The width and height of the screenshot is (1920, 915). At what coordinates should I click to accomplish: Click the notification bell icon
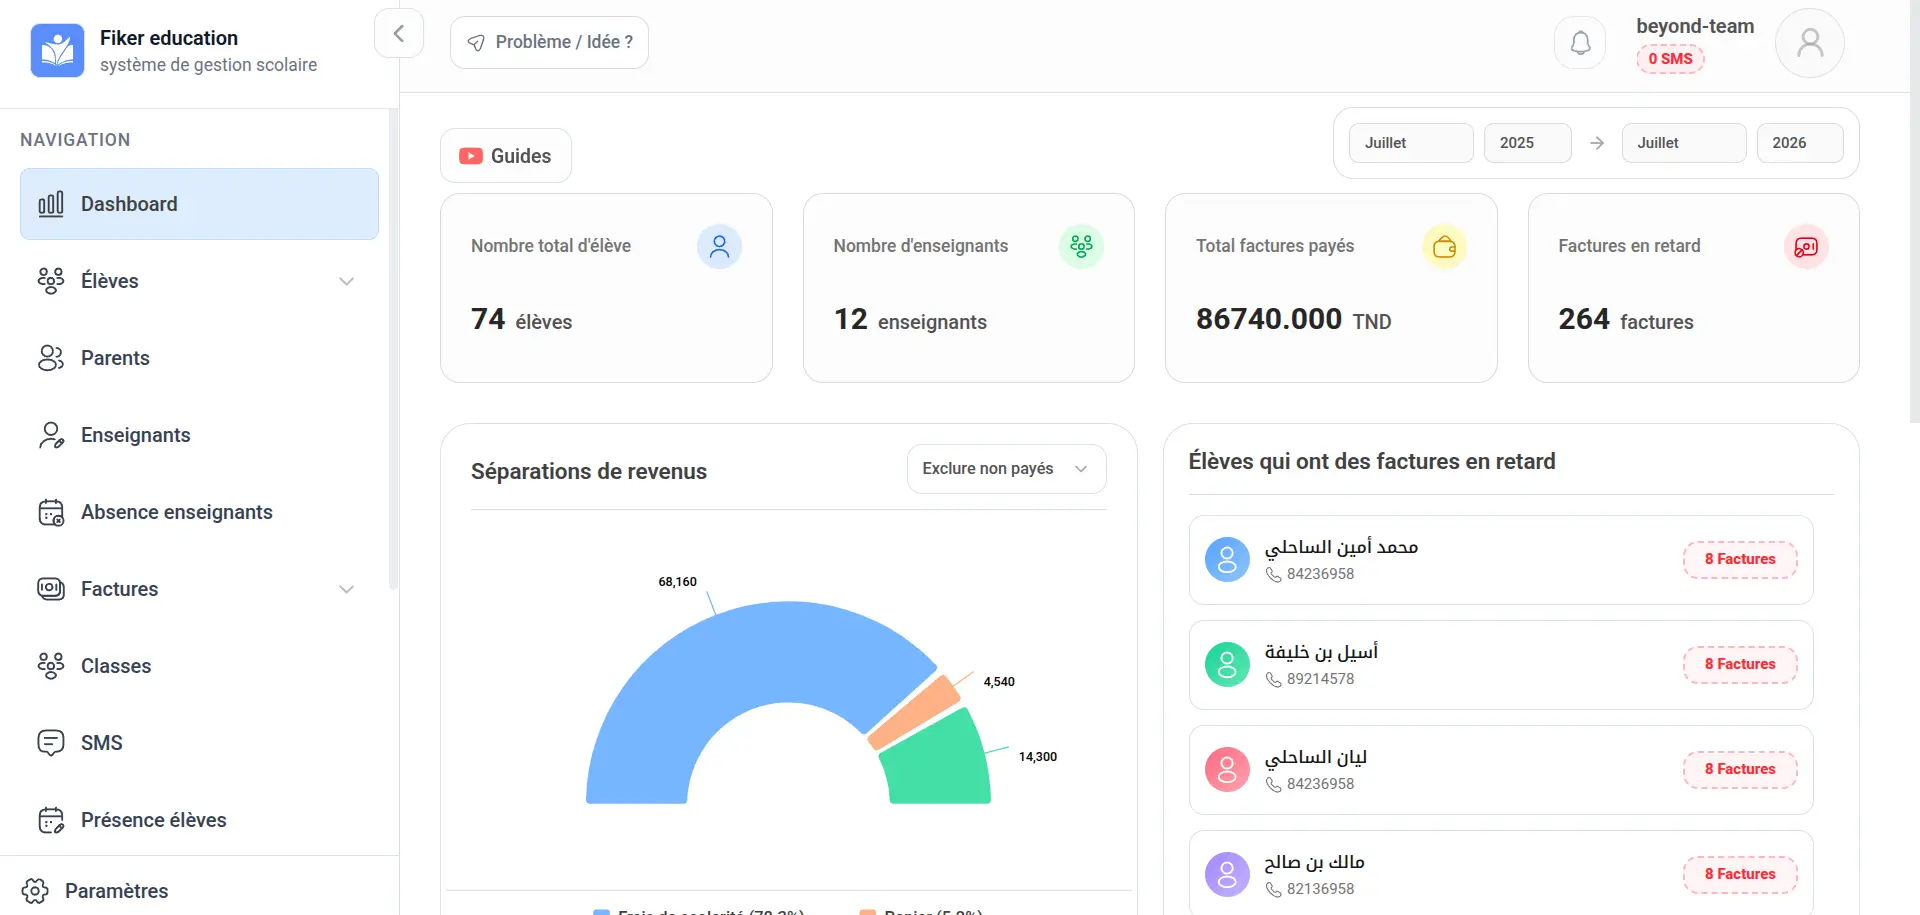pyautogui.click(x=1580, y=43)
